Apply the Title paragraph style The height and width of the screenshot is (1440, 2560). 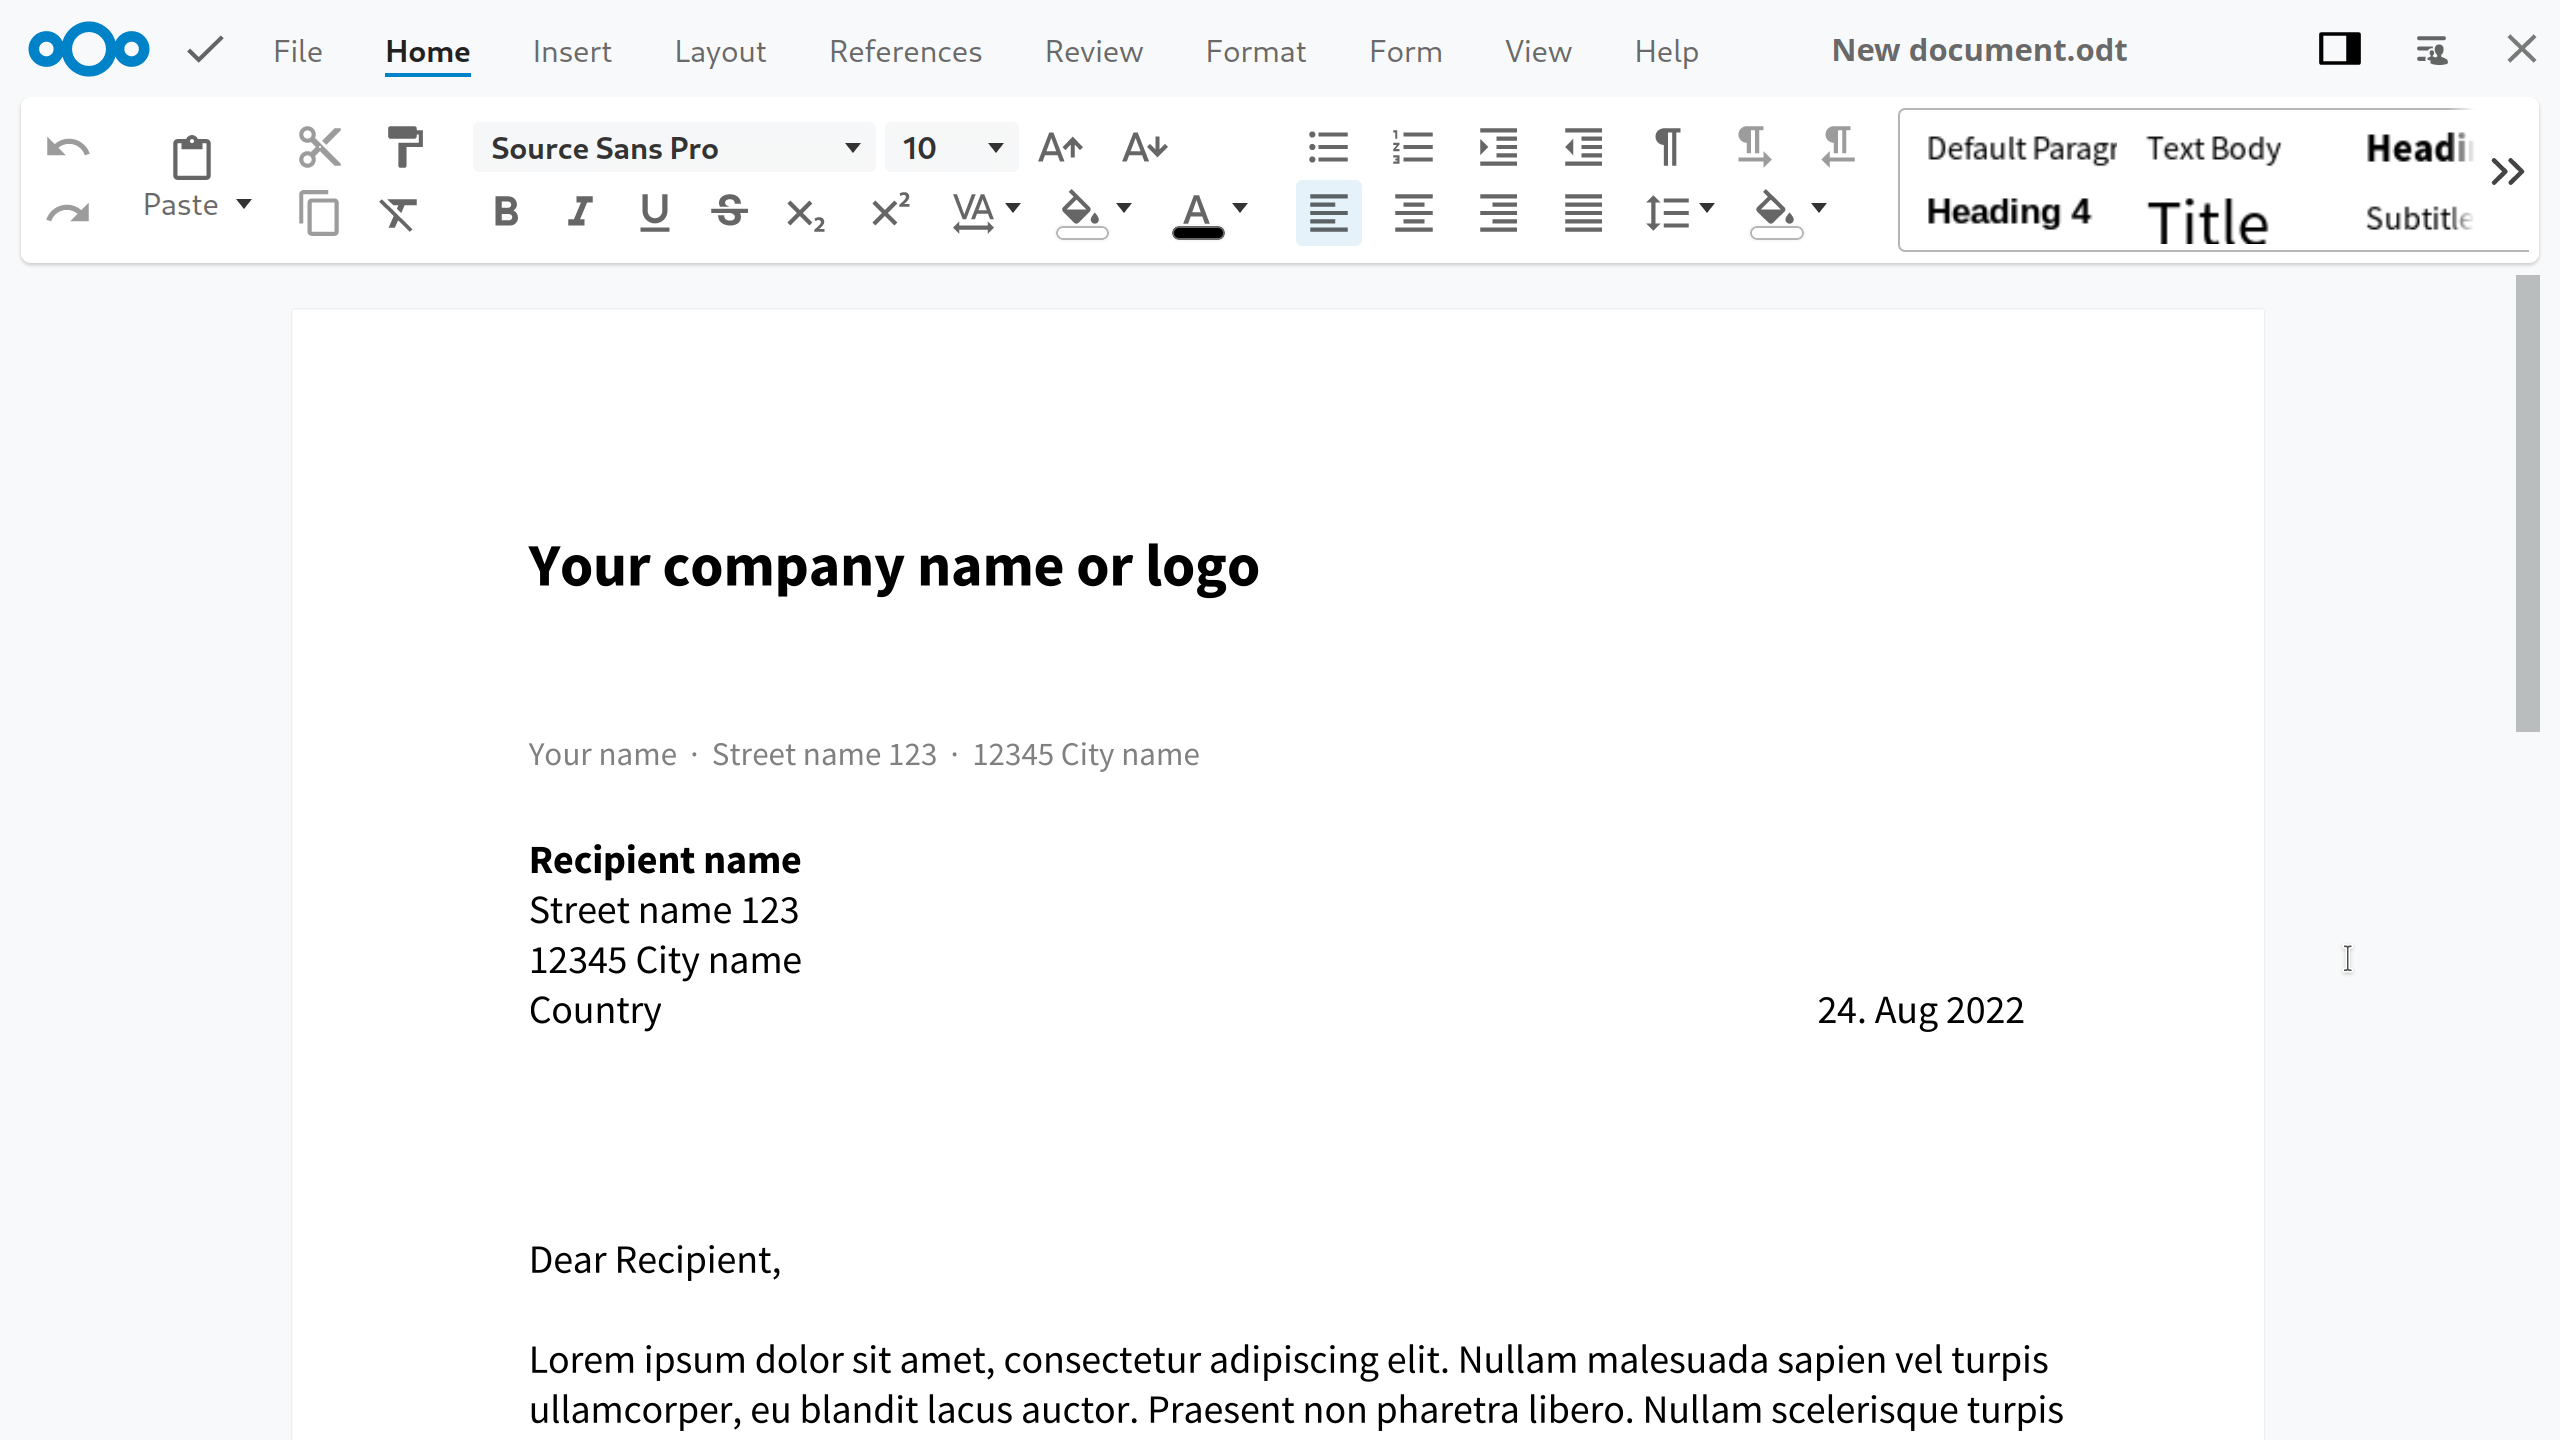(x=2207, y=222)
